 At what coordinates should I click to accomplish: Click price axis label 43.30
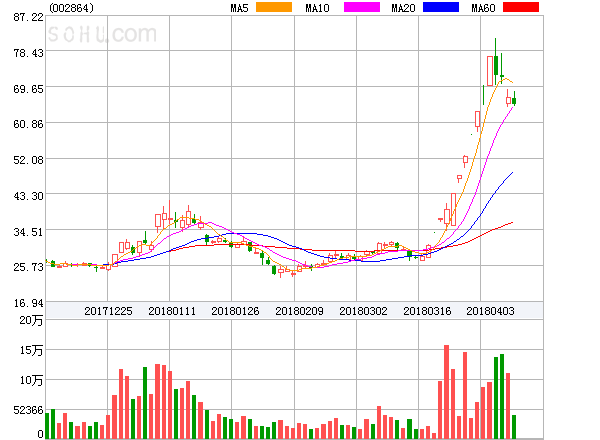click(x=28, y=196)
